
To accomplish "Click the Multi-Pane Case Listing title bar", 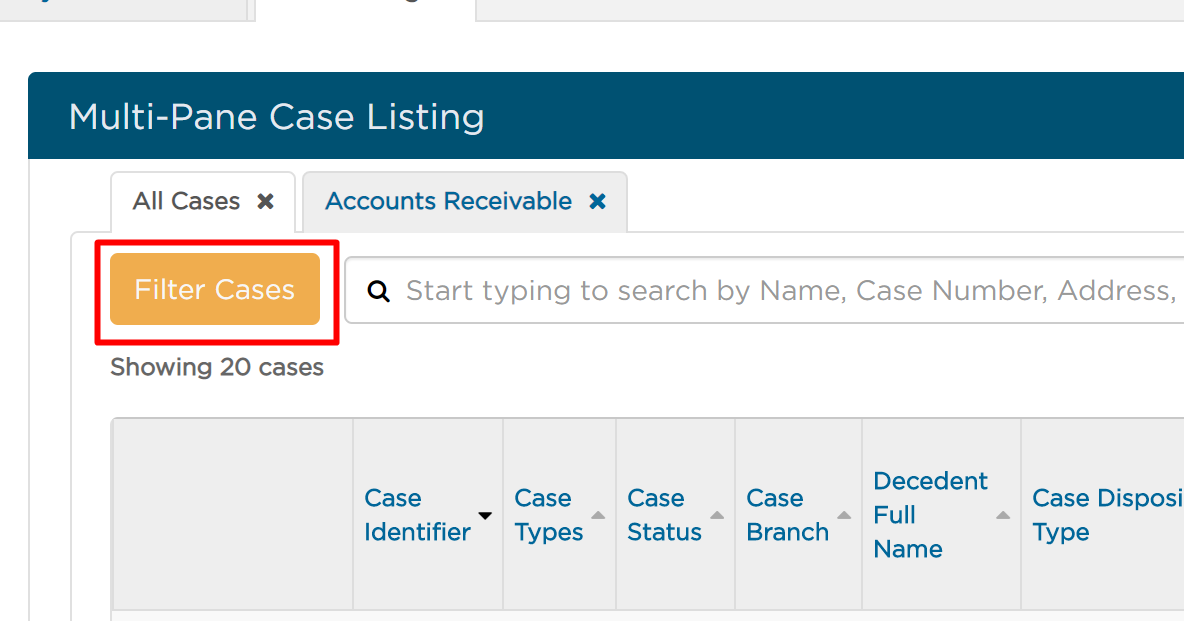I will pyautogui.click(x=606, y=116).
